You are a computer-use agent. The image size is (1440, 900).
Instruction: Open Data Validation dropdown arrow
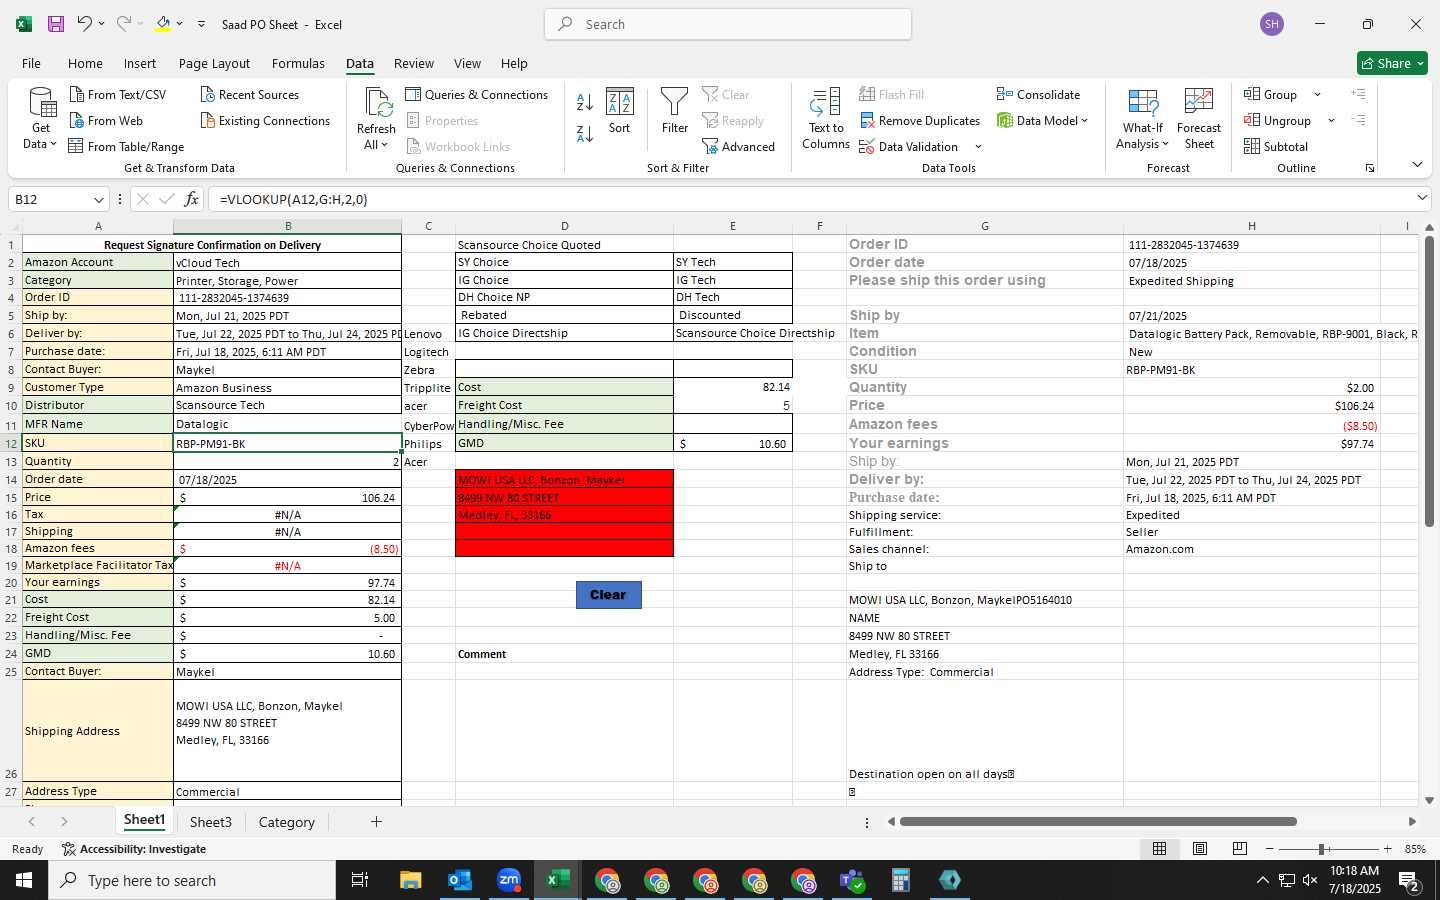978,146
